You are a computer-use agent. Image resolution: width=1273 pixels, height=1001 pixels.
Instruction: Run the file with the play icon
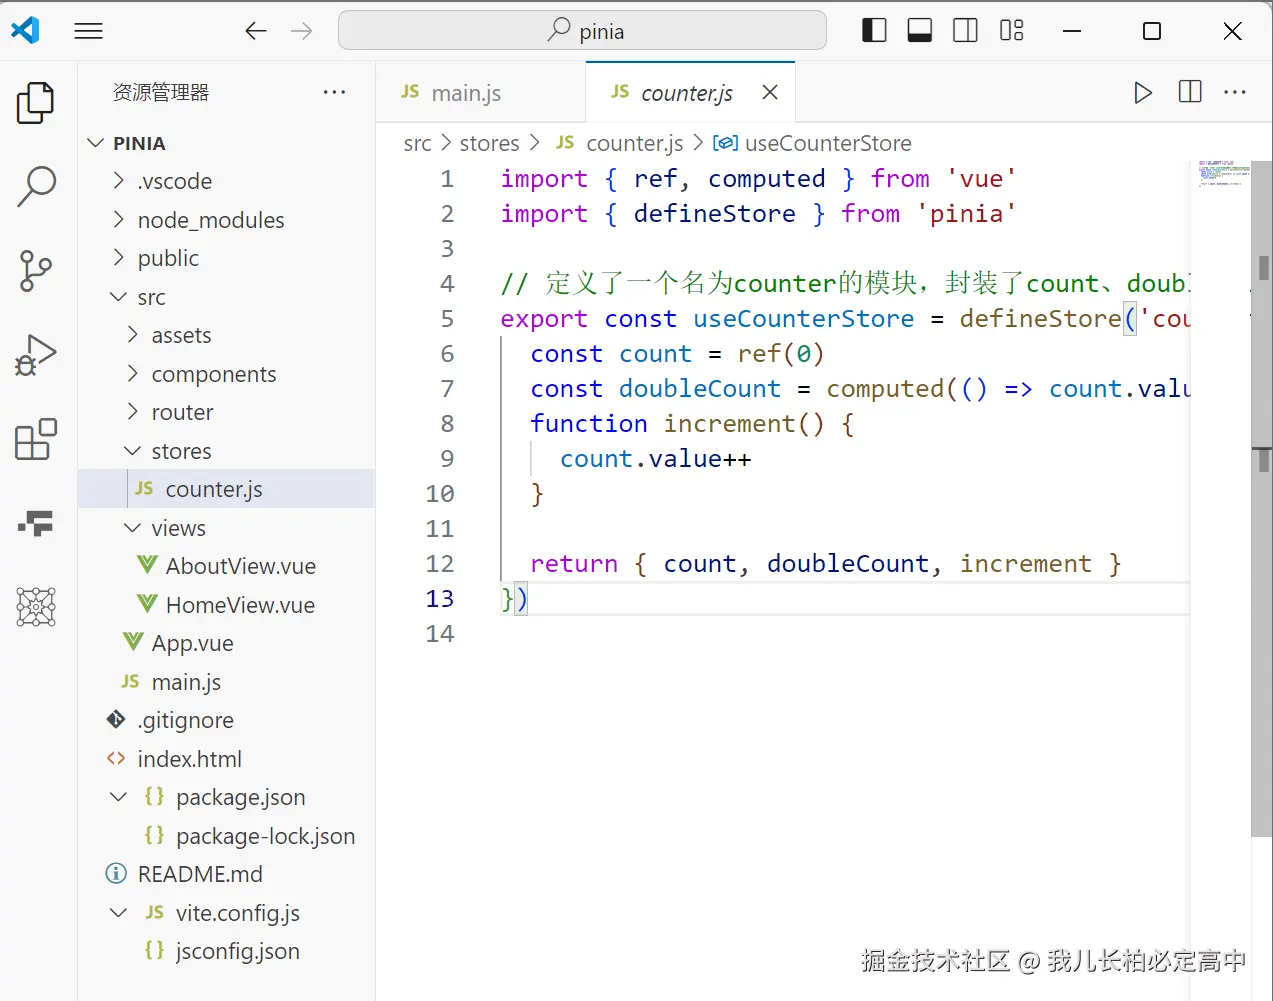(x=1143, y=93)
